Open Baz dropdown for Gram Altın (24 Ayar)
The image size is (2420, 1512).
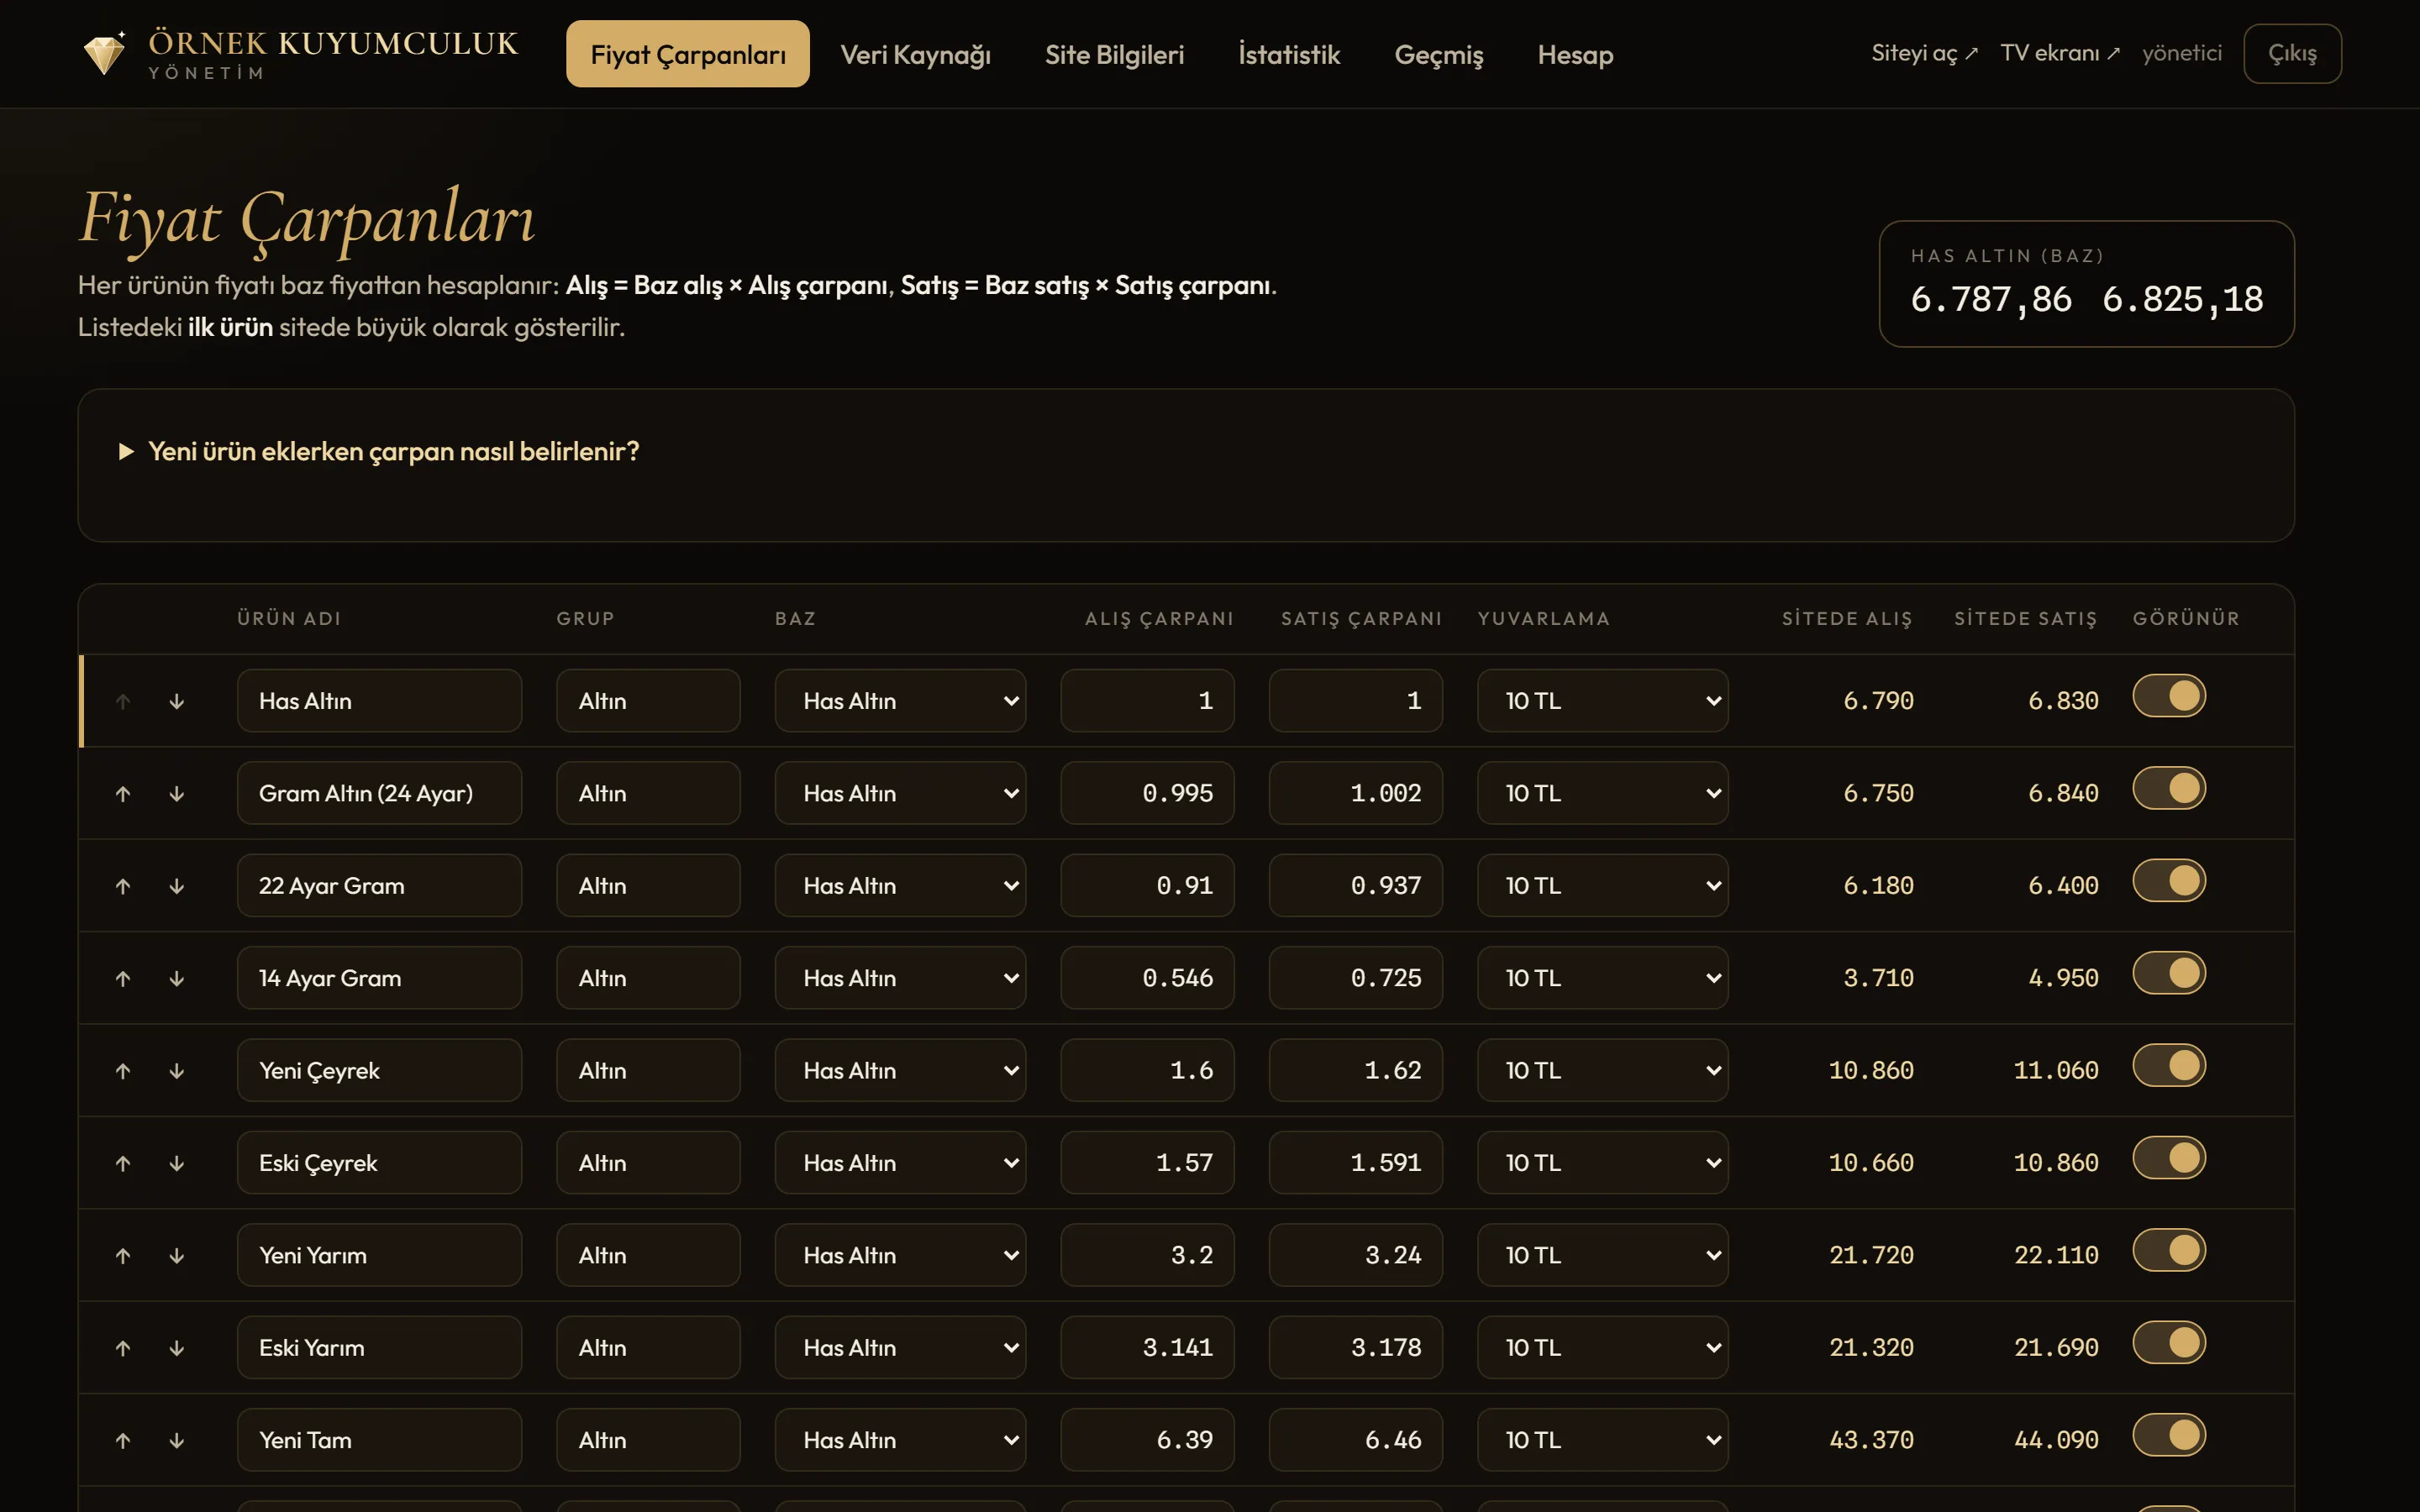[900, 794]
